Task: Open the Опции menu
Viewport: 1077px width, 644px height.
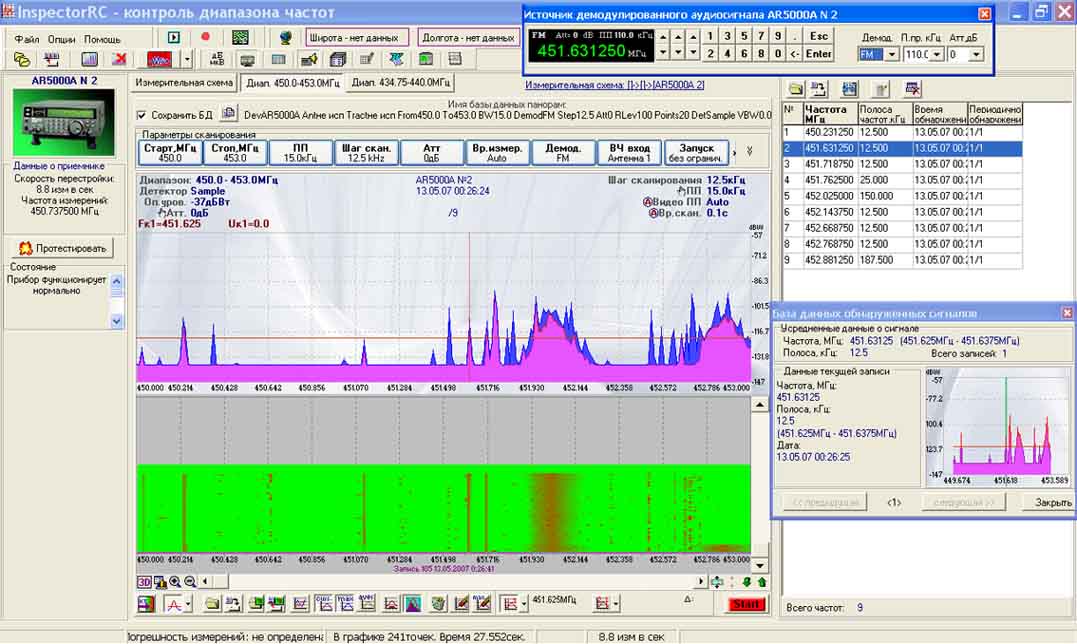Action: 61,39
